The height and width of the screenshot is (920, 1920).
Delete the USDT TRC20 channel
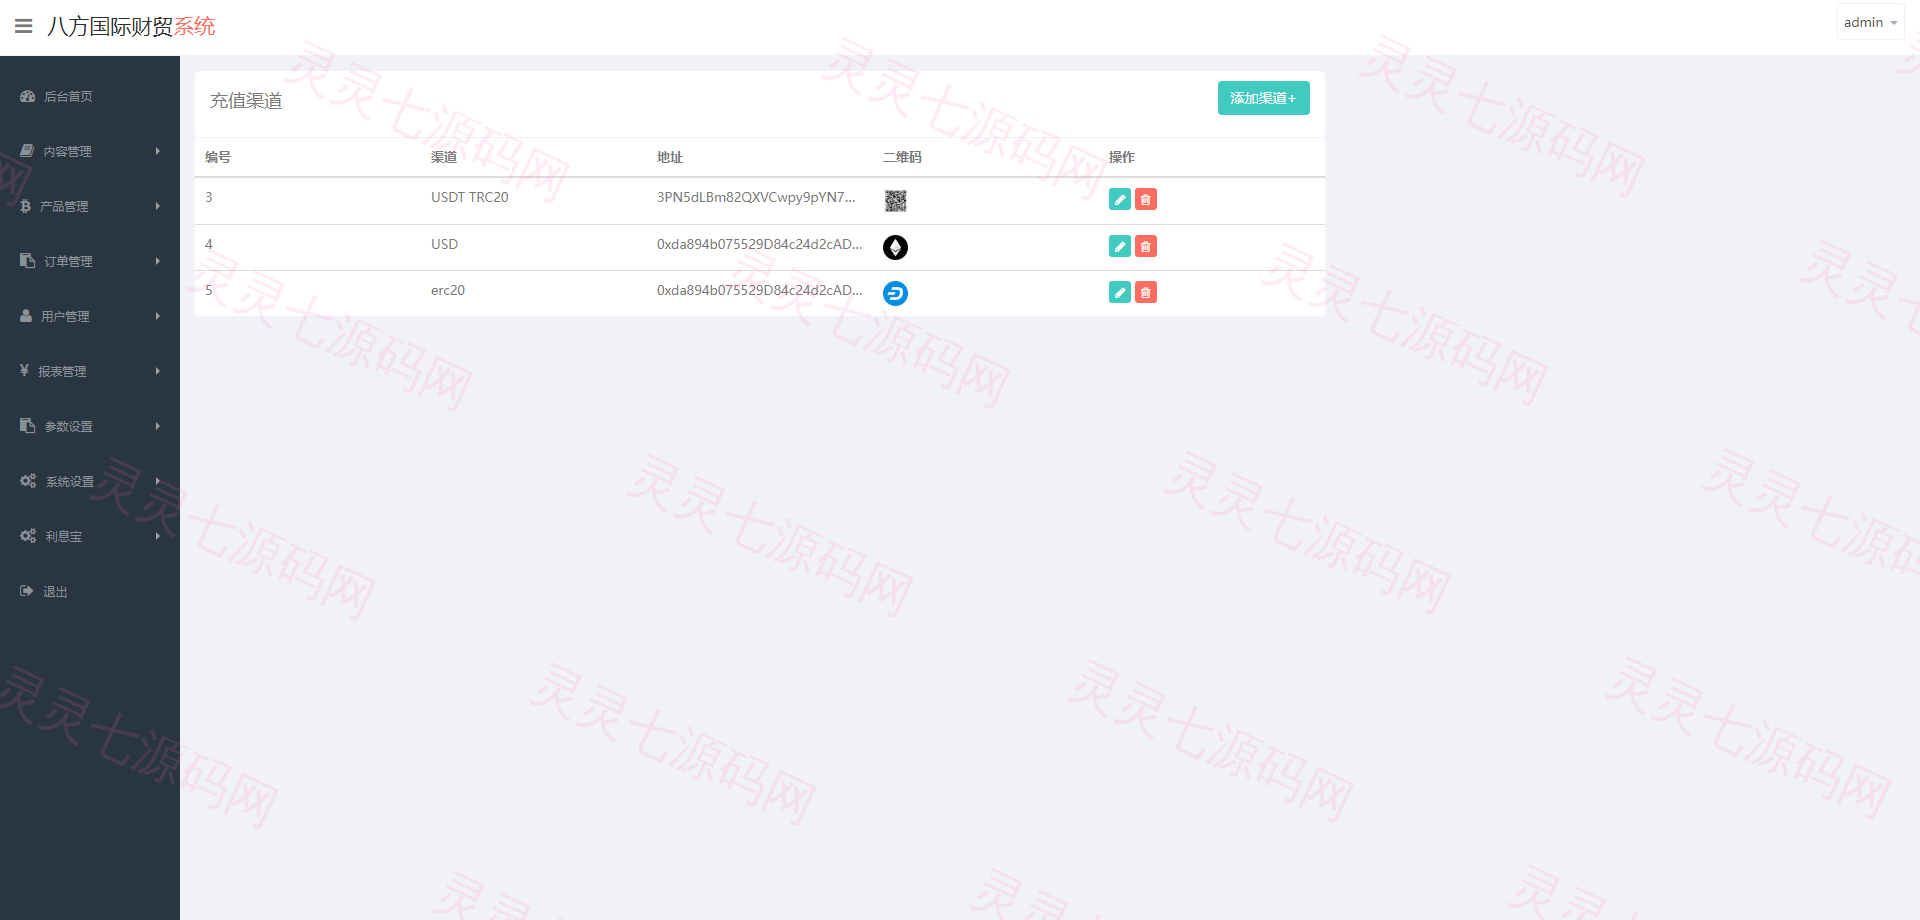1146,200
